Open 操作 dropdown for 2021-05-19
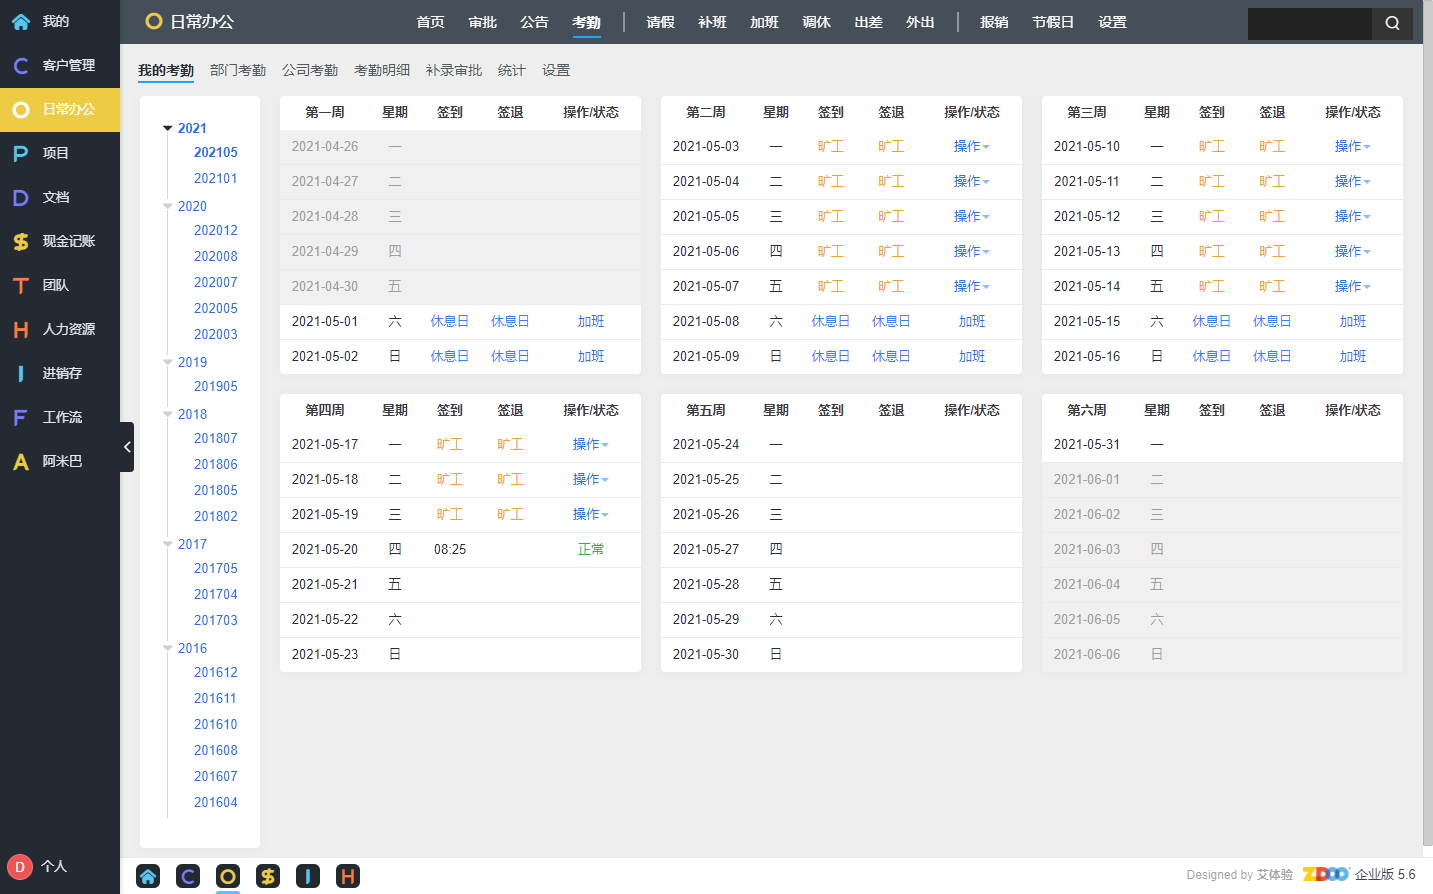The height and width of the screenshot is (894, 1433). coord(590,514)
